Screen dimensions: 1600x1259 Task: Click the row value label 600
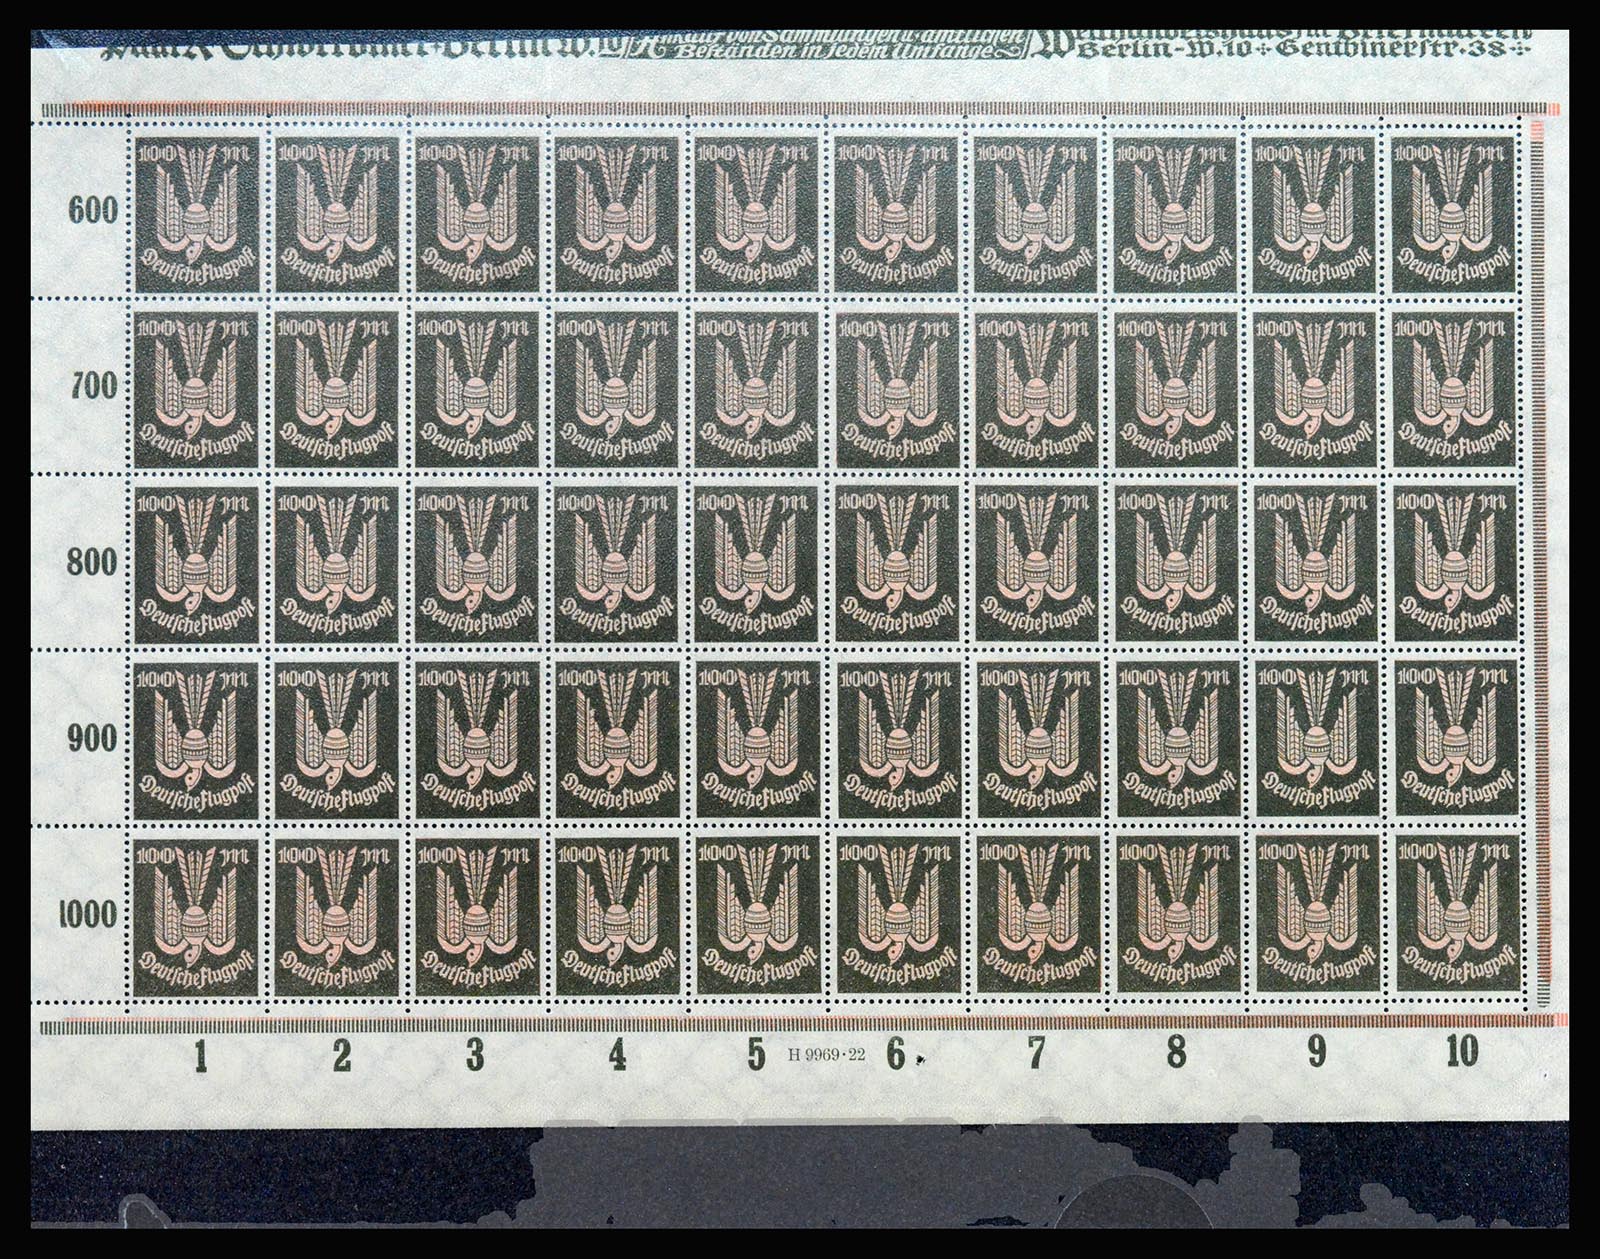click(x=93, y=211)
